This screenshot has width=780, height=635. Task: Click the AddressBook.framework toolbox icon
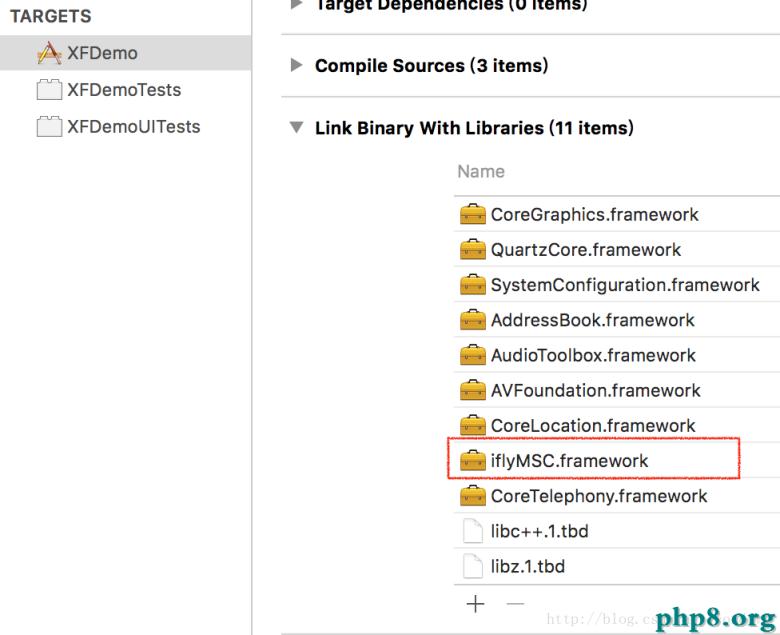(x=472, y=320)
